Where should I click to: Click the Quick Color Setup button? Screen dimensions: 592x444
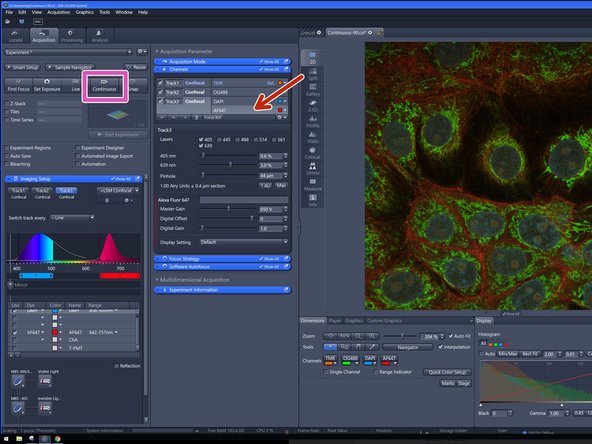(447, 372)
